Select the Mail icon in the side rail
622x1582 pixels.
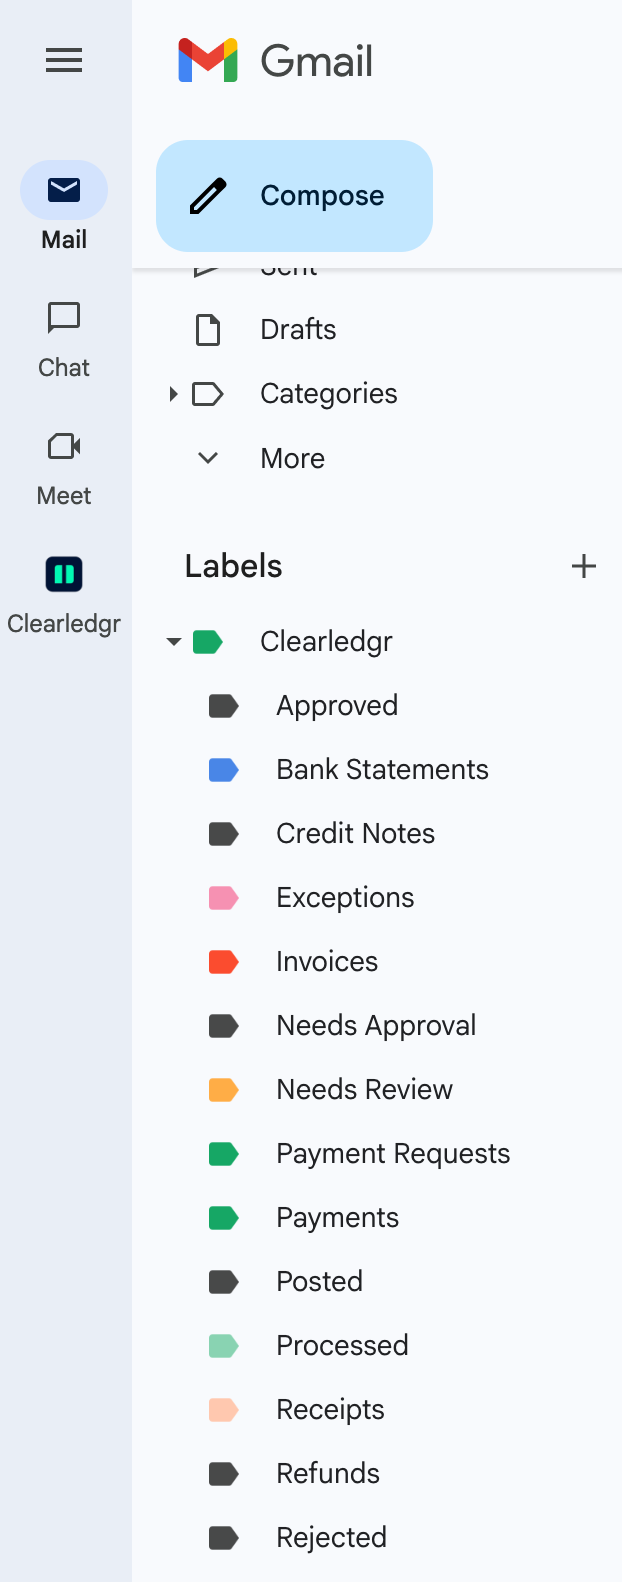coord(63,189)
